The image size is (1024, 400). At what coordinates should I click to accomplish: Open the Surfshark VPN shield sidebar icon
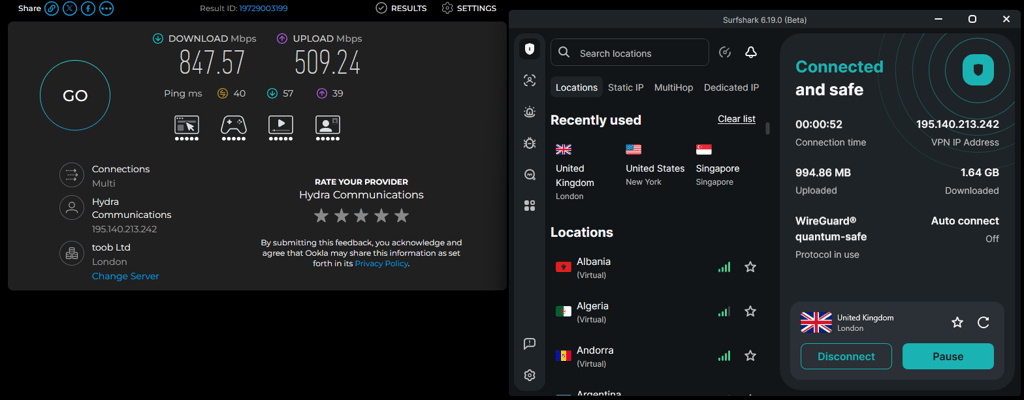(530, 49)
